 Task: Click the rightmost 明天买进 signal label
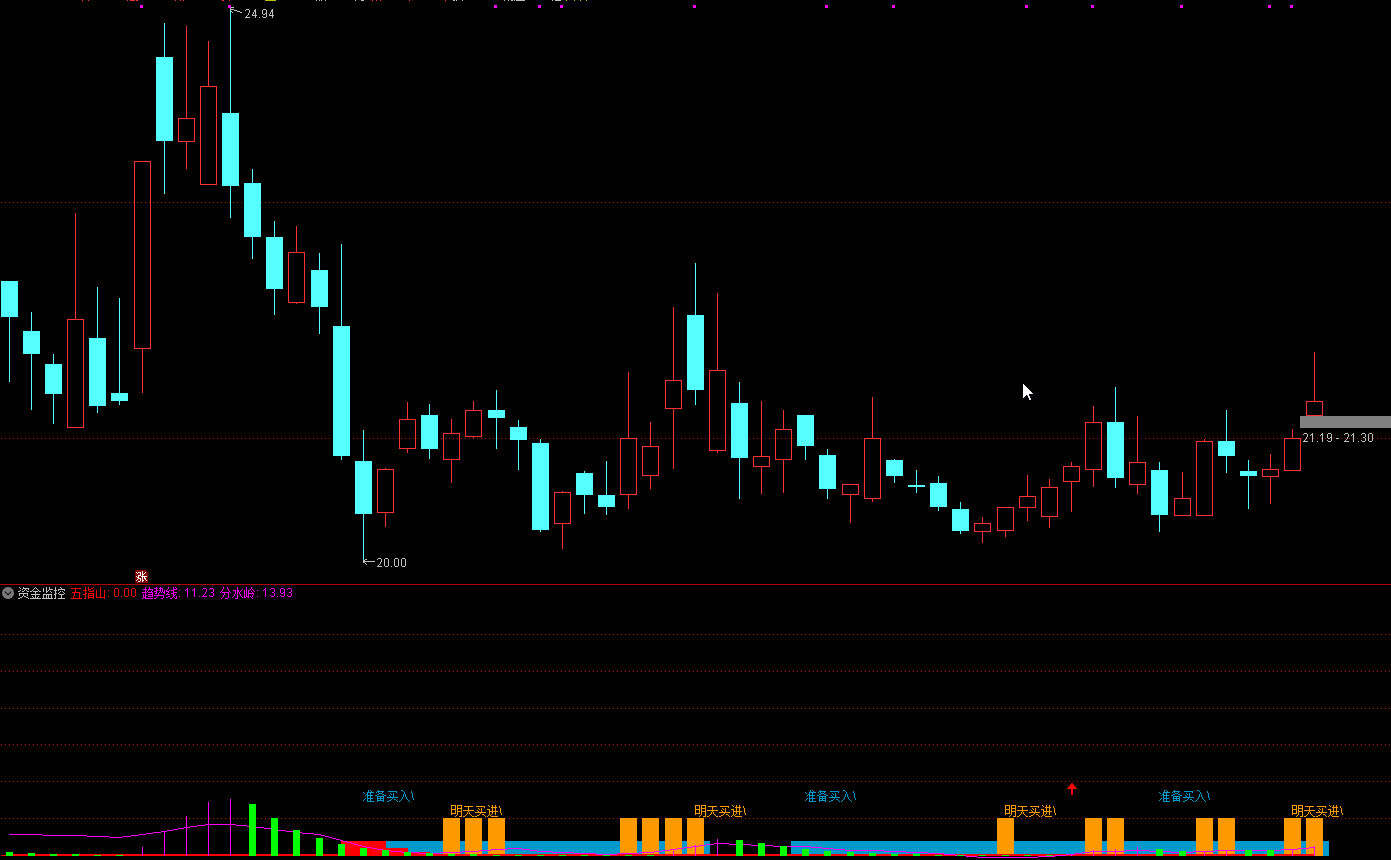point(1317,811)
